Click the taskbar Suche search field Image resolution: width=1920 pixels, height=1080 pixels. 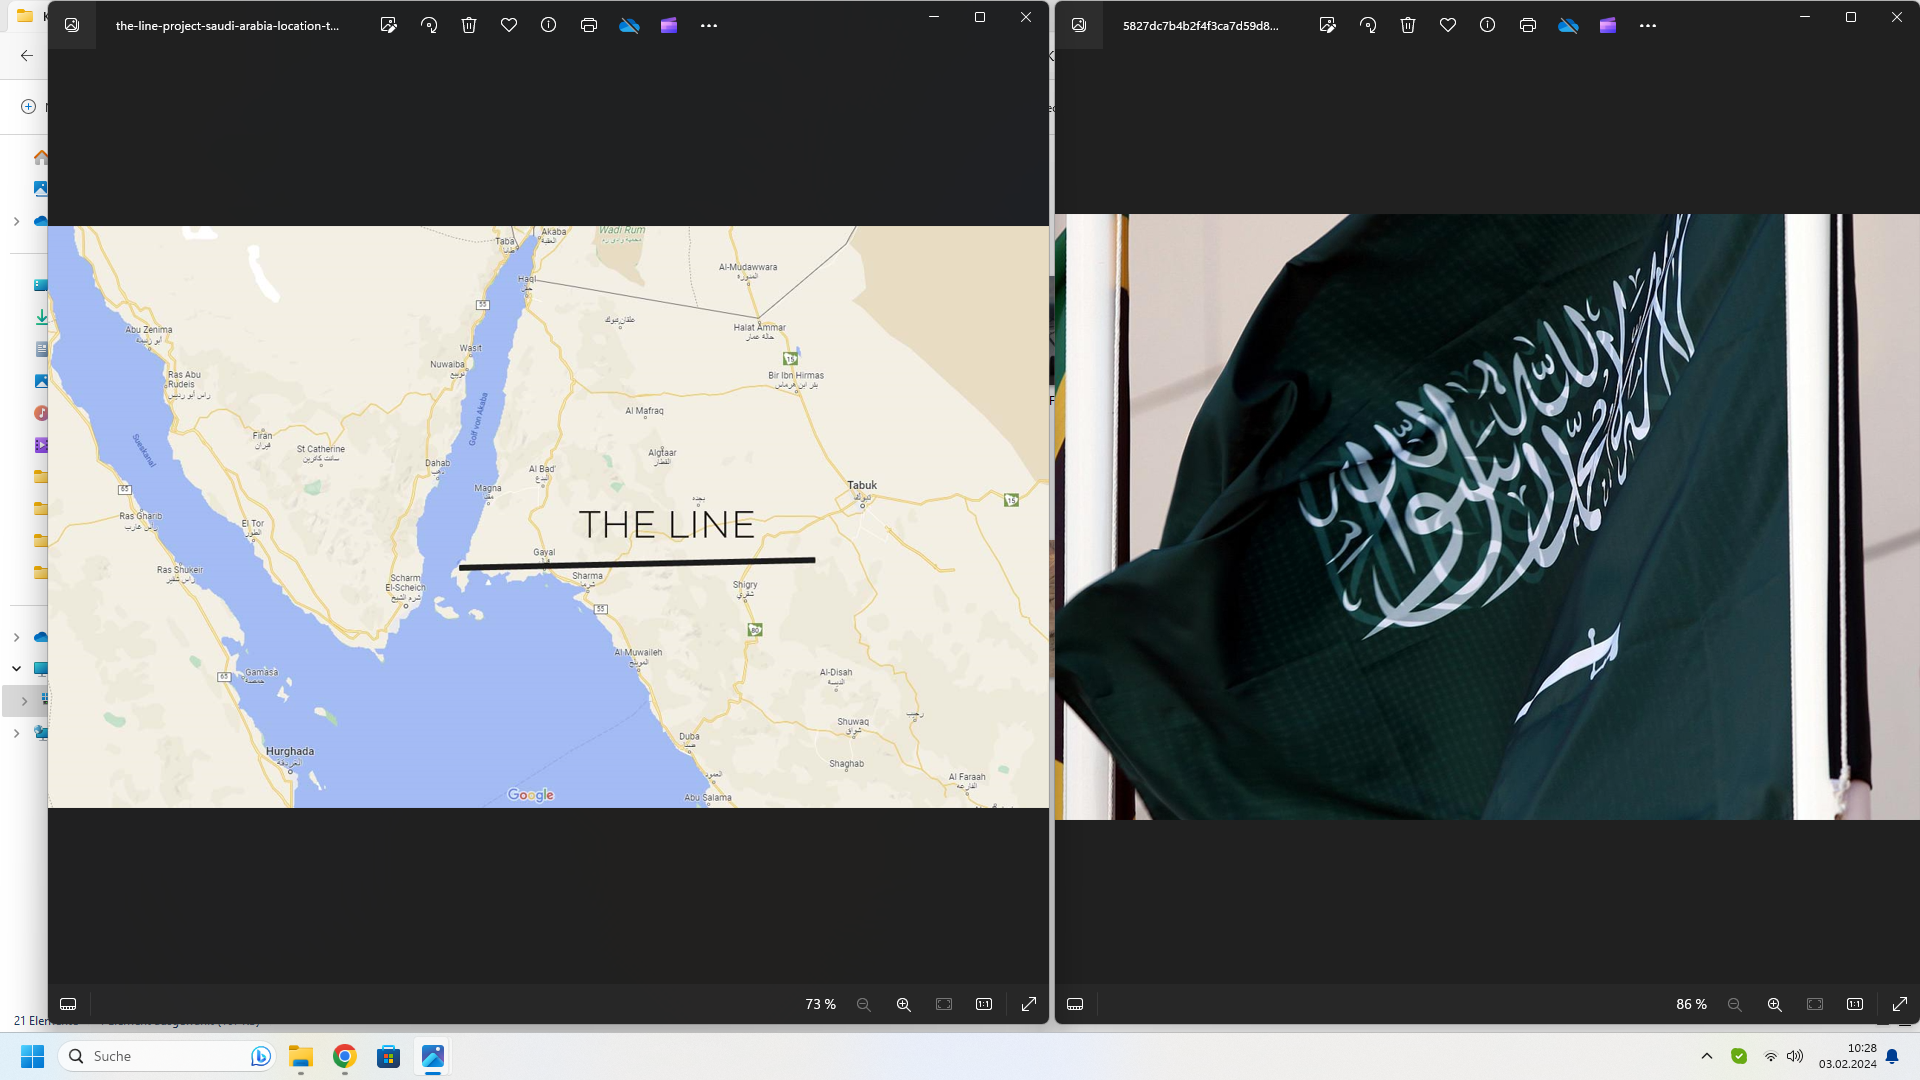pos(168,1056)
